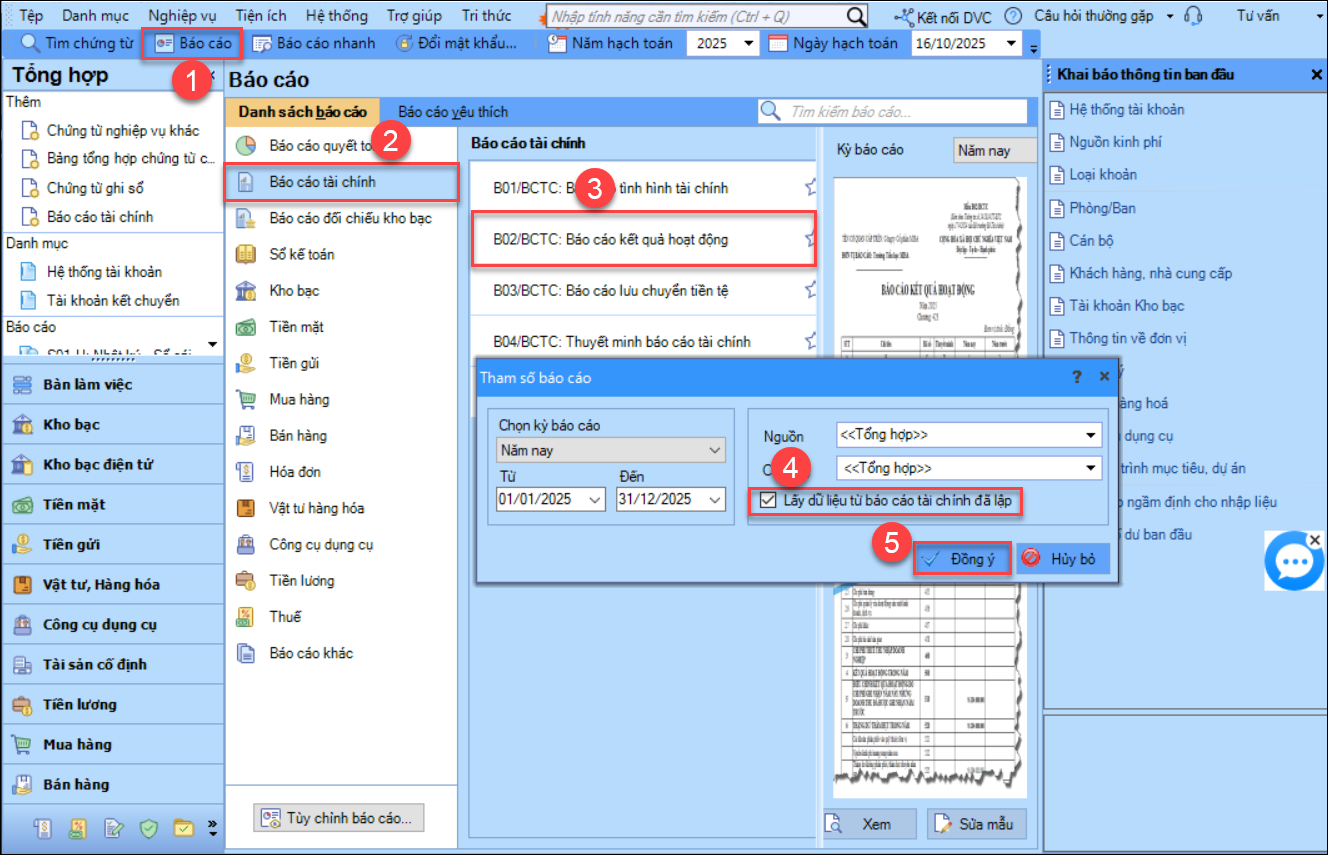Click the Tìm chứng từ search icon
This screenshot has width=1328, height=855.
[30, 43]
